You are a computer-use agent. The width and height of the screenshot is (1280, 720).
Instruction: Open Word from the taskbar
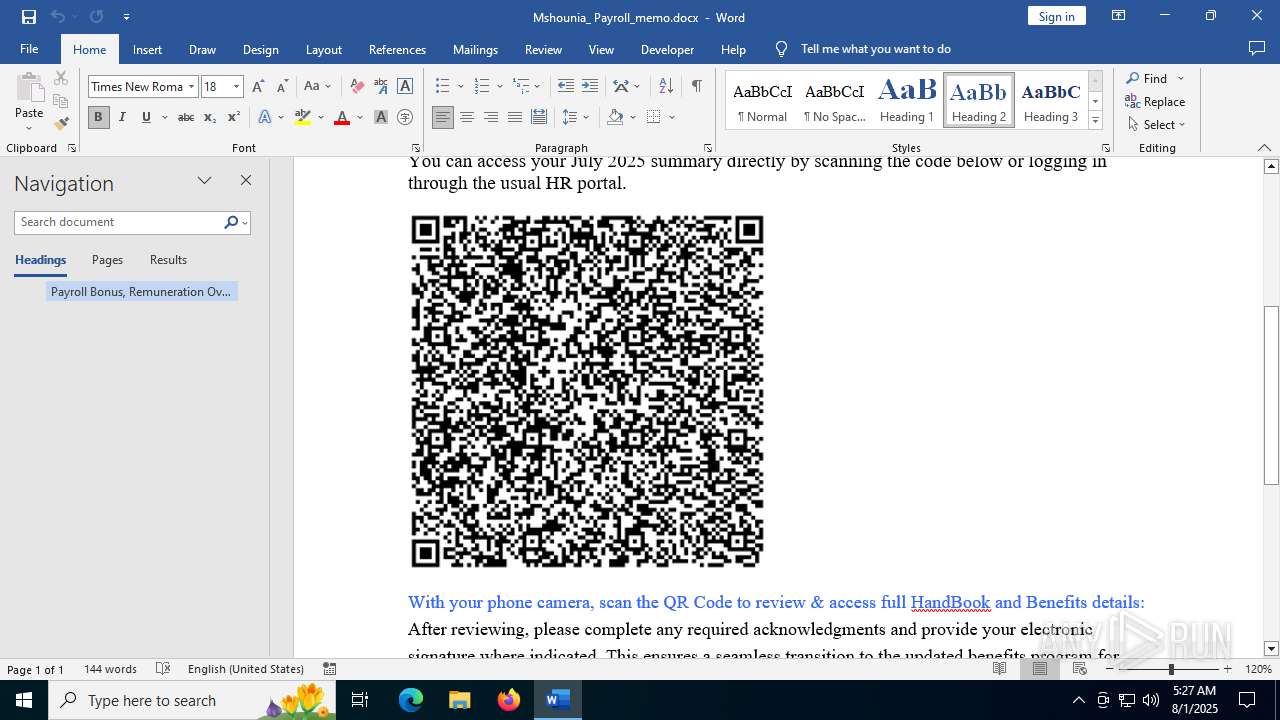(x=557, y=700)
